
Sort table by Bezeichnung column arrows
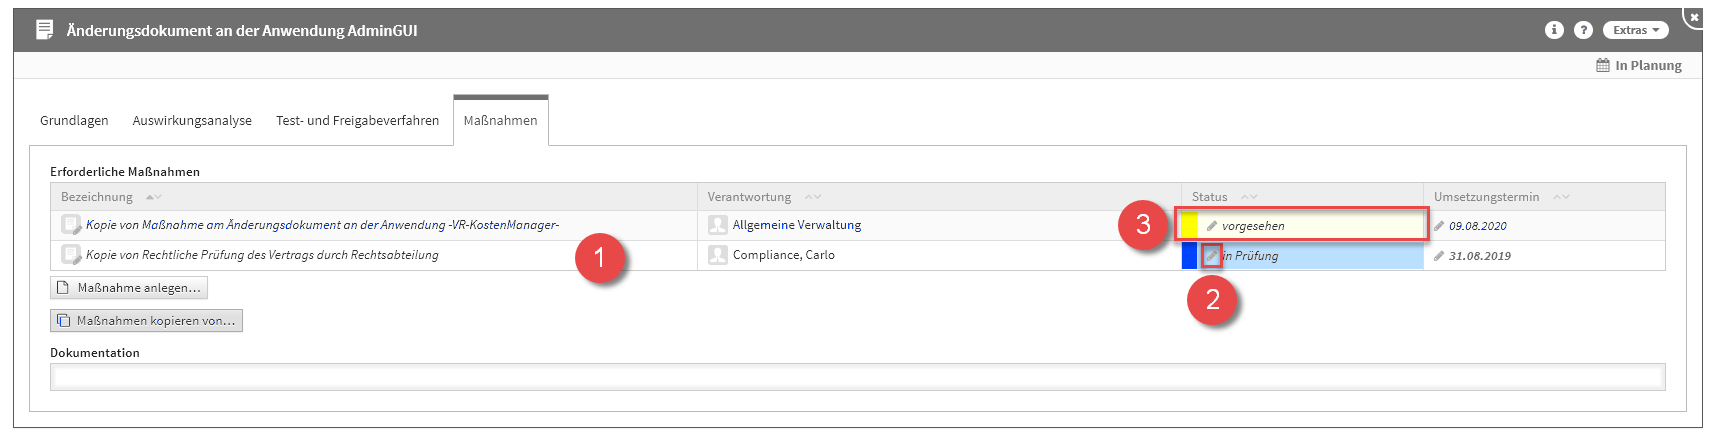click(153, 197)
